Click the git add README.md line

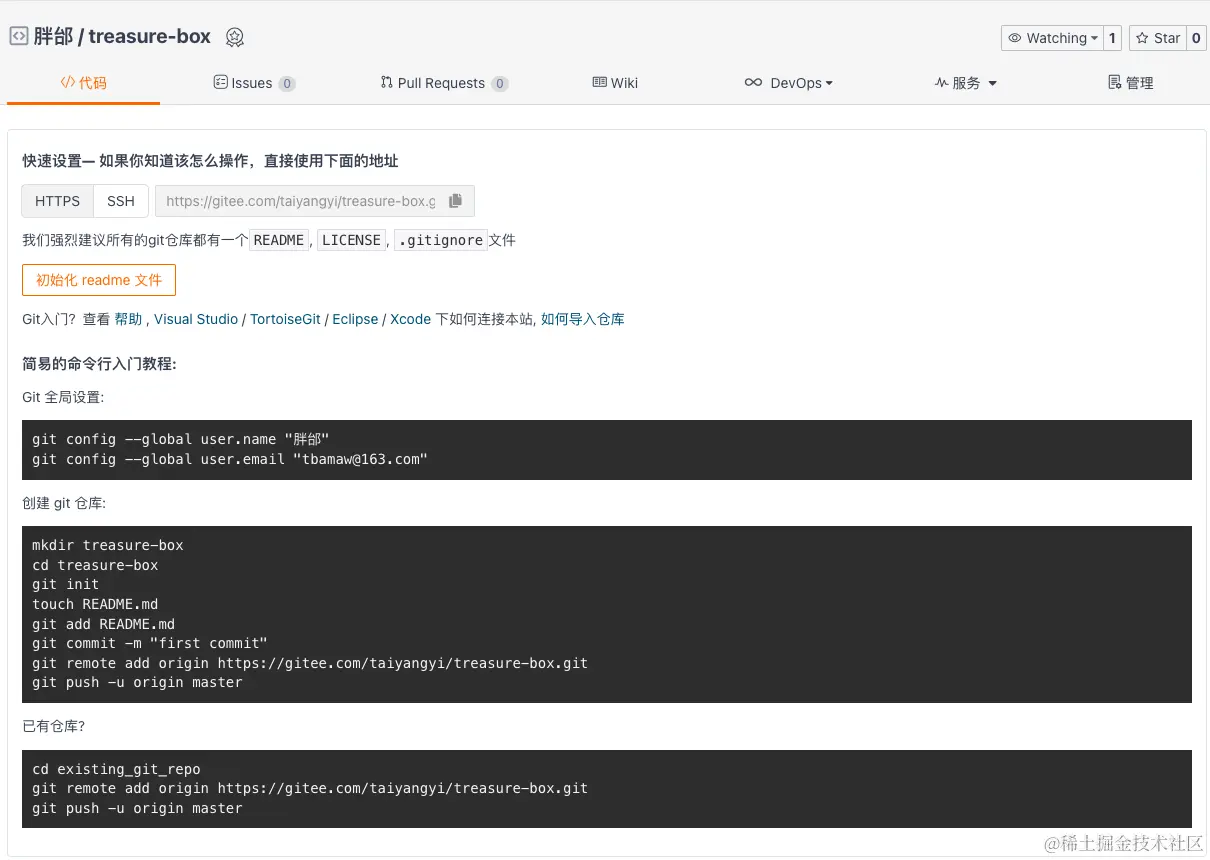click(104, 624)
